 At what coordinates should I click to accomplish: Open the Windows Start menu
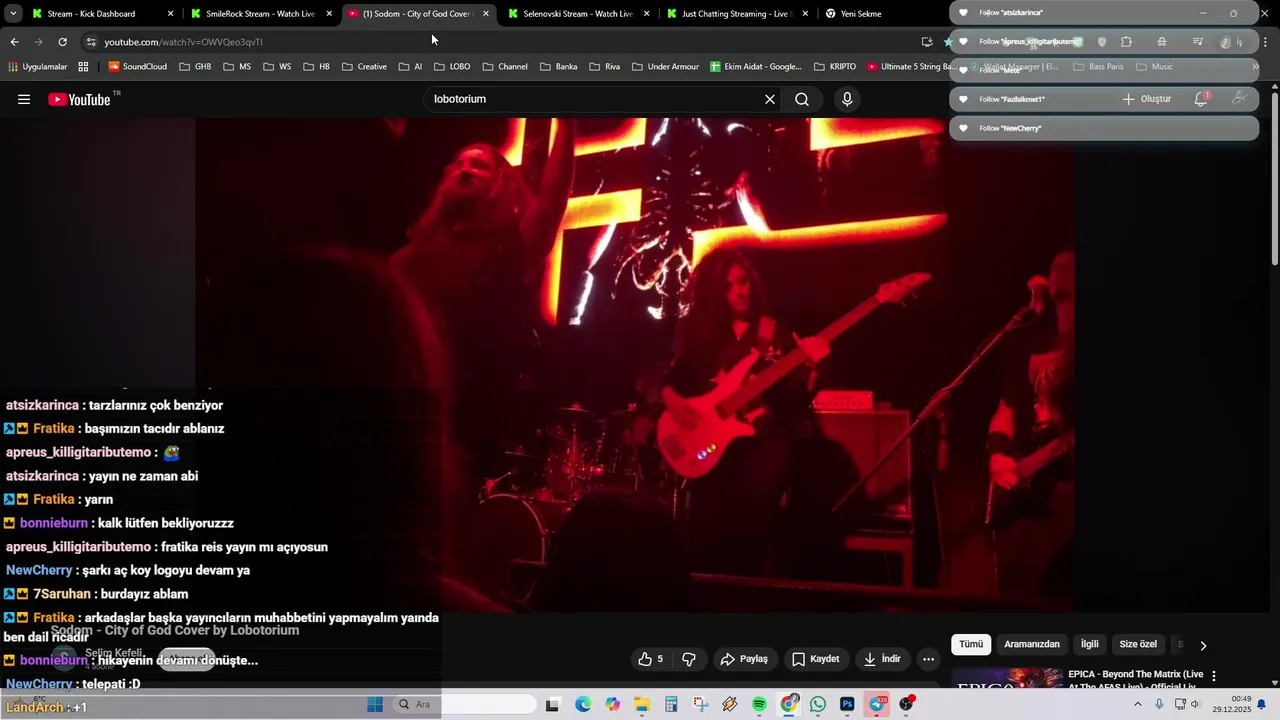tap(375, 704)
